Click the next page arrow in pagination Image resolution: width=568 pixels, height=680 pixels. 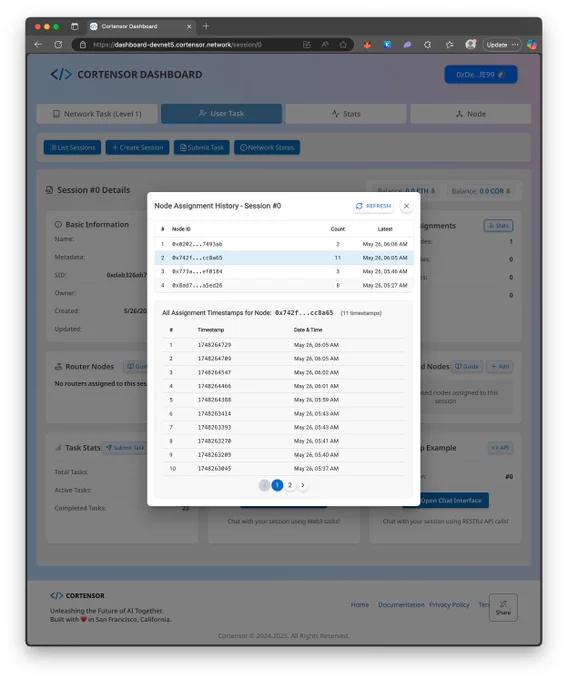pyautogui.click(x=303, y=485)
